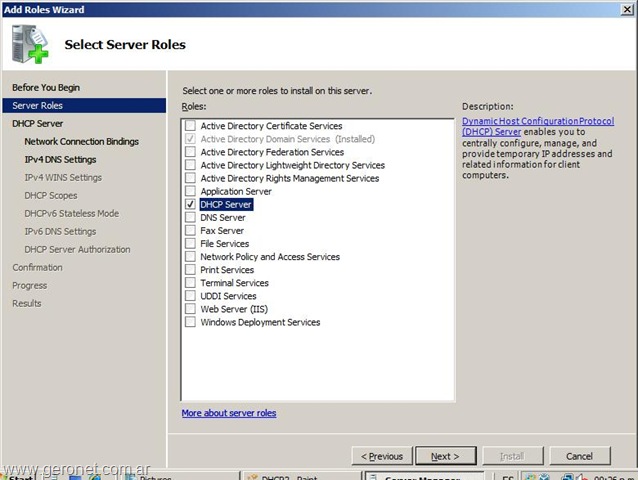Select the Web Server (IIS) role label
This screenshot has height=480, width=638.
click(x=234, y=309)
